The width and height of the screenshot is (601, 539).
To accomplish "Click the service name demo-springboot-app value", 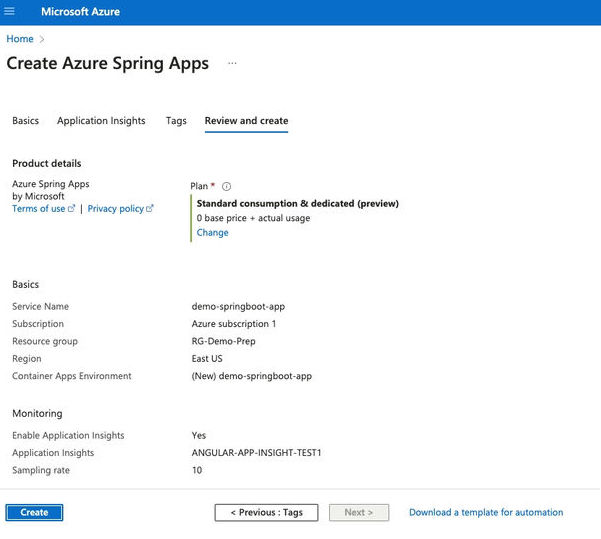I will click(x=238, y=307).
